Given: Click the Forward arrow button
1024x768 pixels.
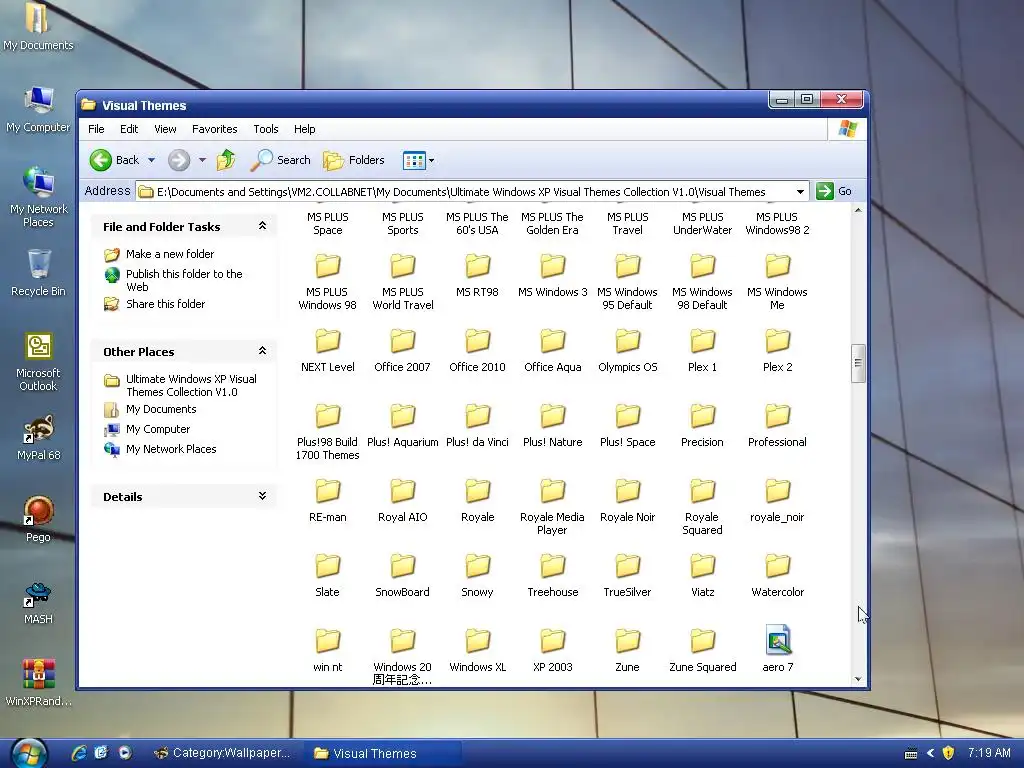Looking at the screenshot, I should [179, 160].
